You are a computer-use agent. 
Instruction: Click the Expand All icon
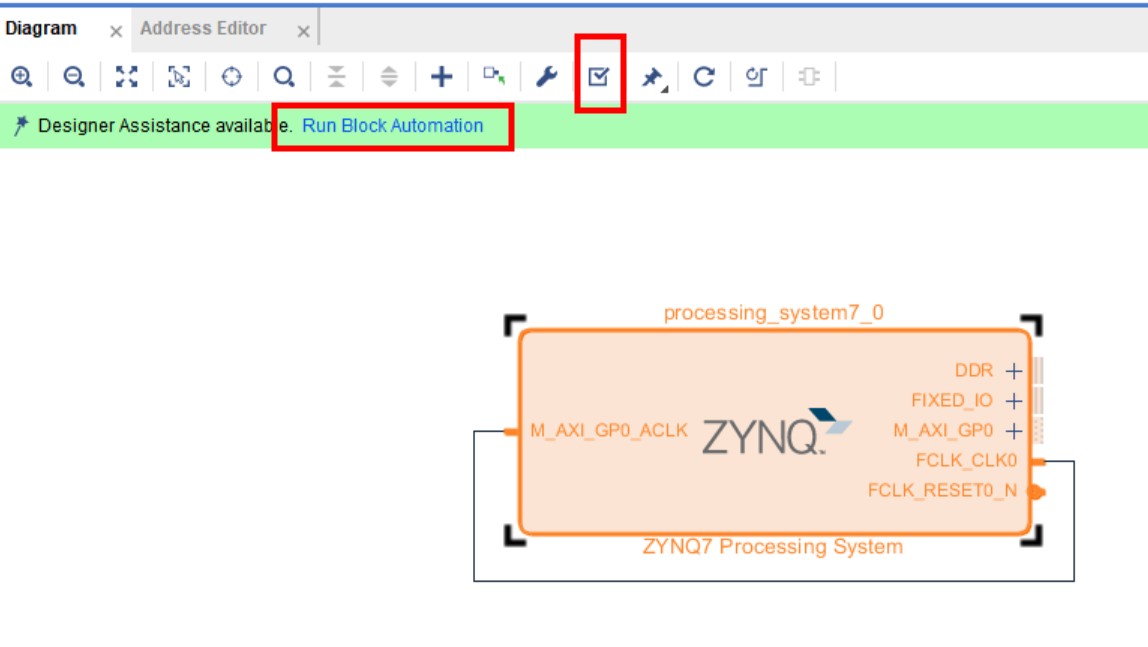coord(389,76)
